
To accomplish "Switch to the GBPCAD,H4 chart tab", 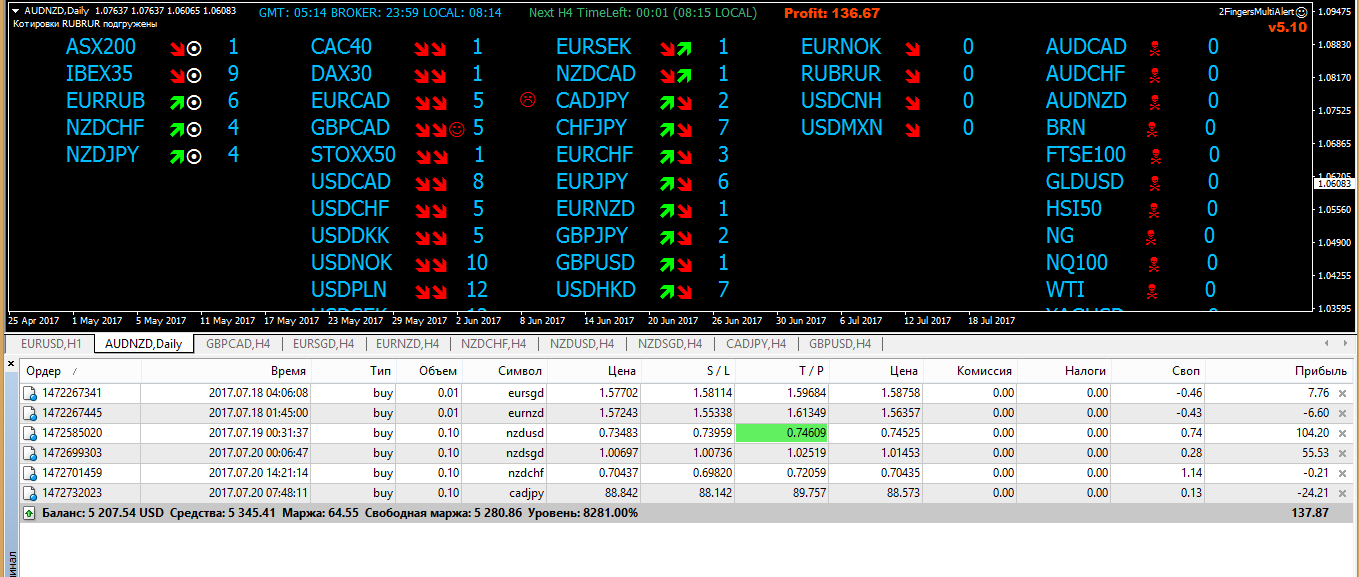I will coord(238,344).
